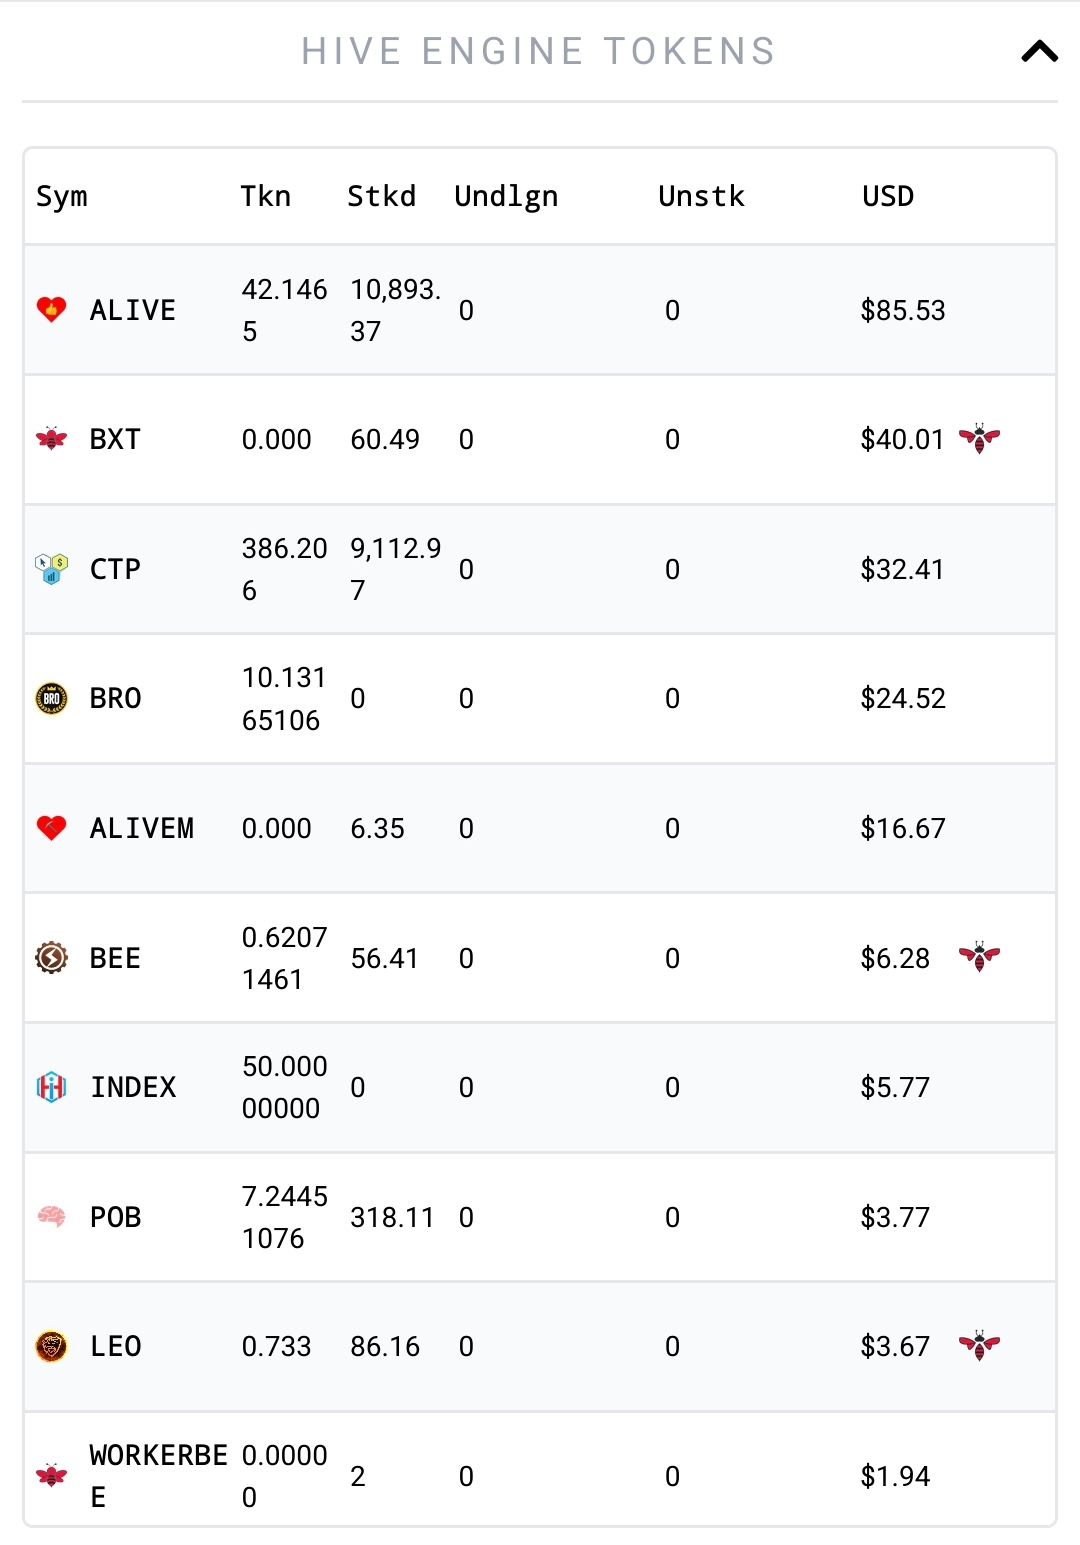Click the BEE gear token icon
The image size is (1080, 1545).
coord(51,957)
